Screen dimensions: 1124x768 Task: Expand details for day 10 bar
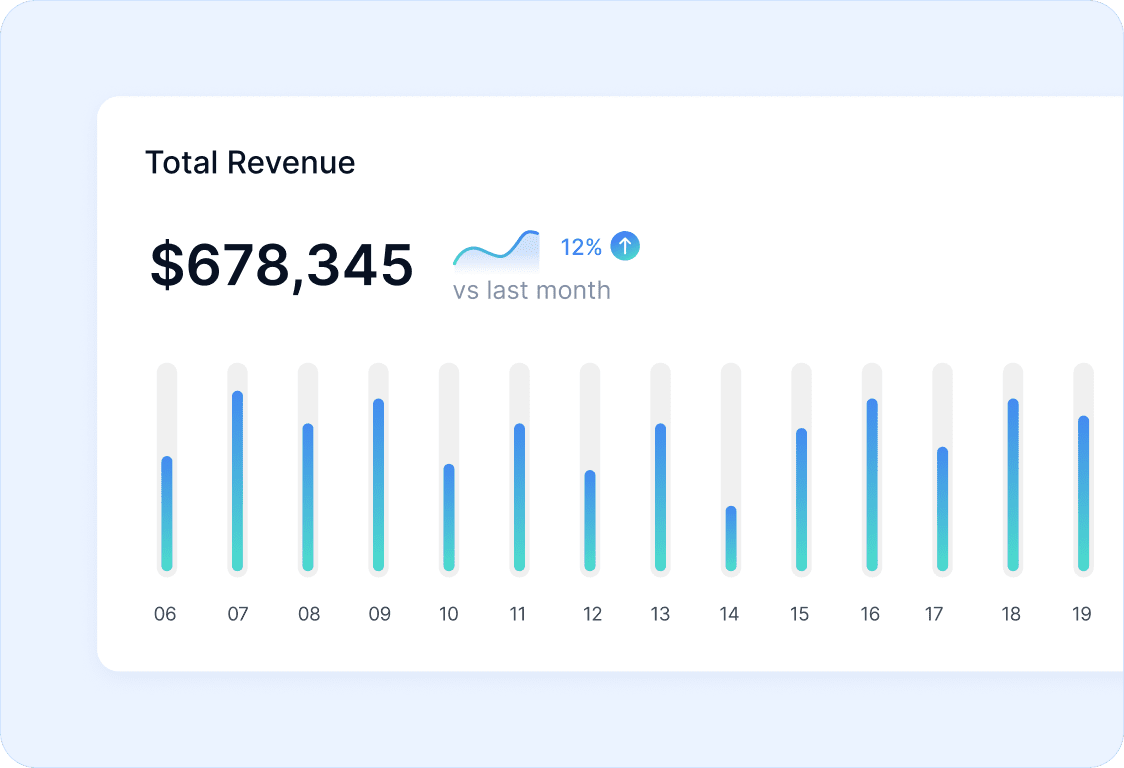click(x=448, y=515)
